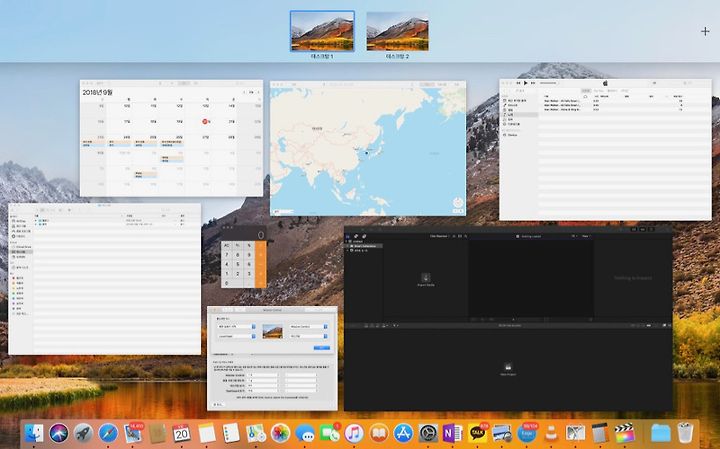Open iTunes music note icon in Dock

354,433
